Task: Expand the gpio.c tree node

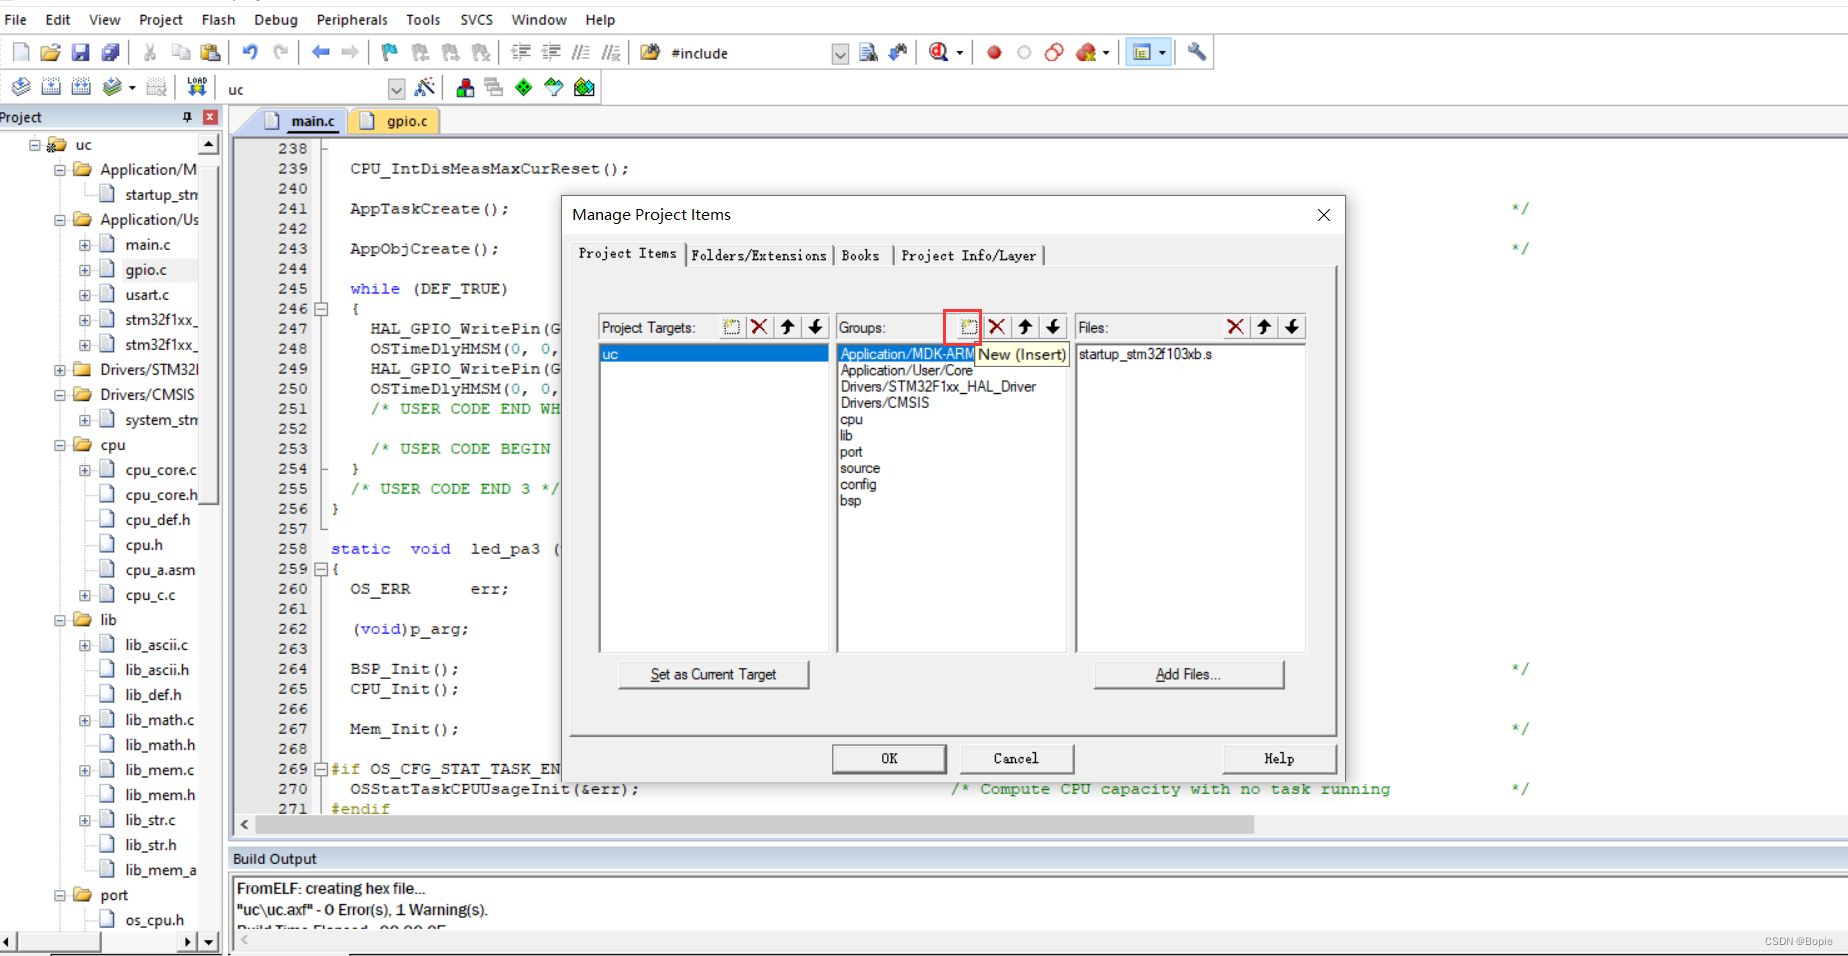Action: (85, 270)
